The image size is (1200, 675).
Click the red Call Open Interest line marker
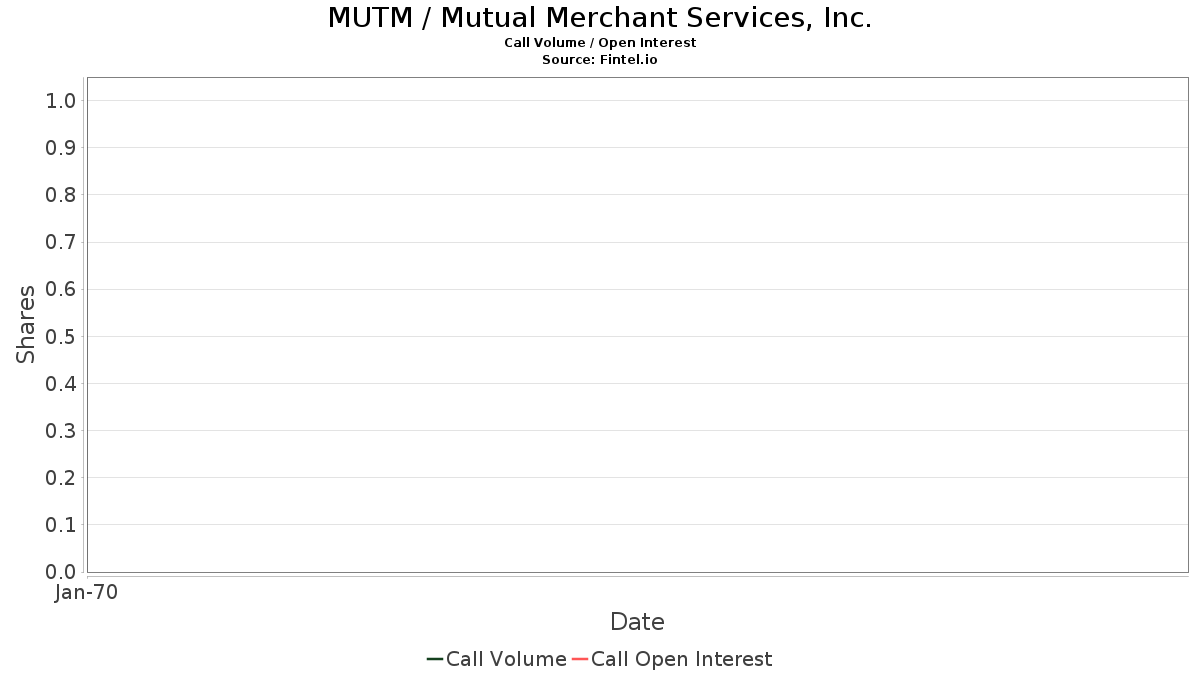tap(579, 659)
